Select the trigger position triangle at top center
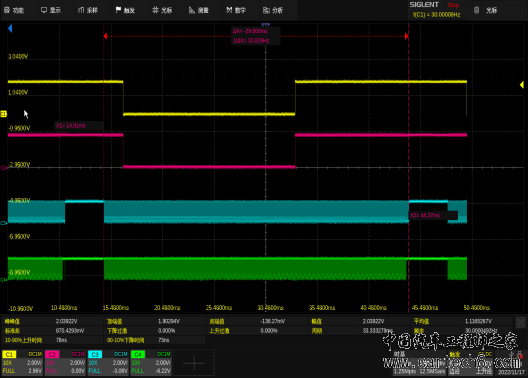 click(x=266, y=25)
